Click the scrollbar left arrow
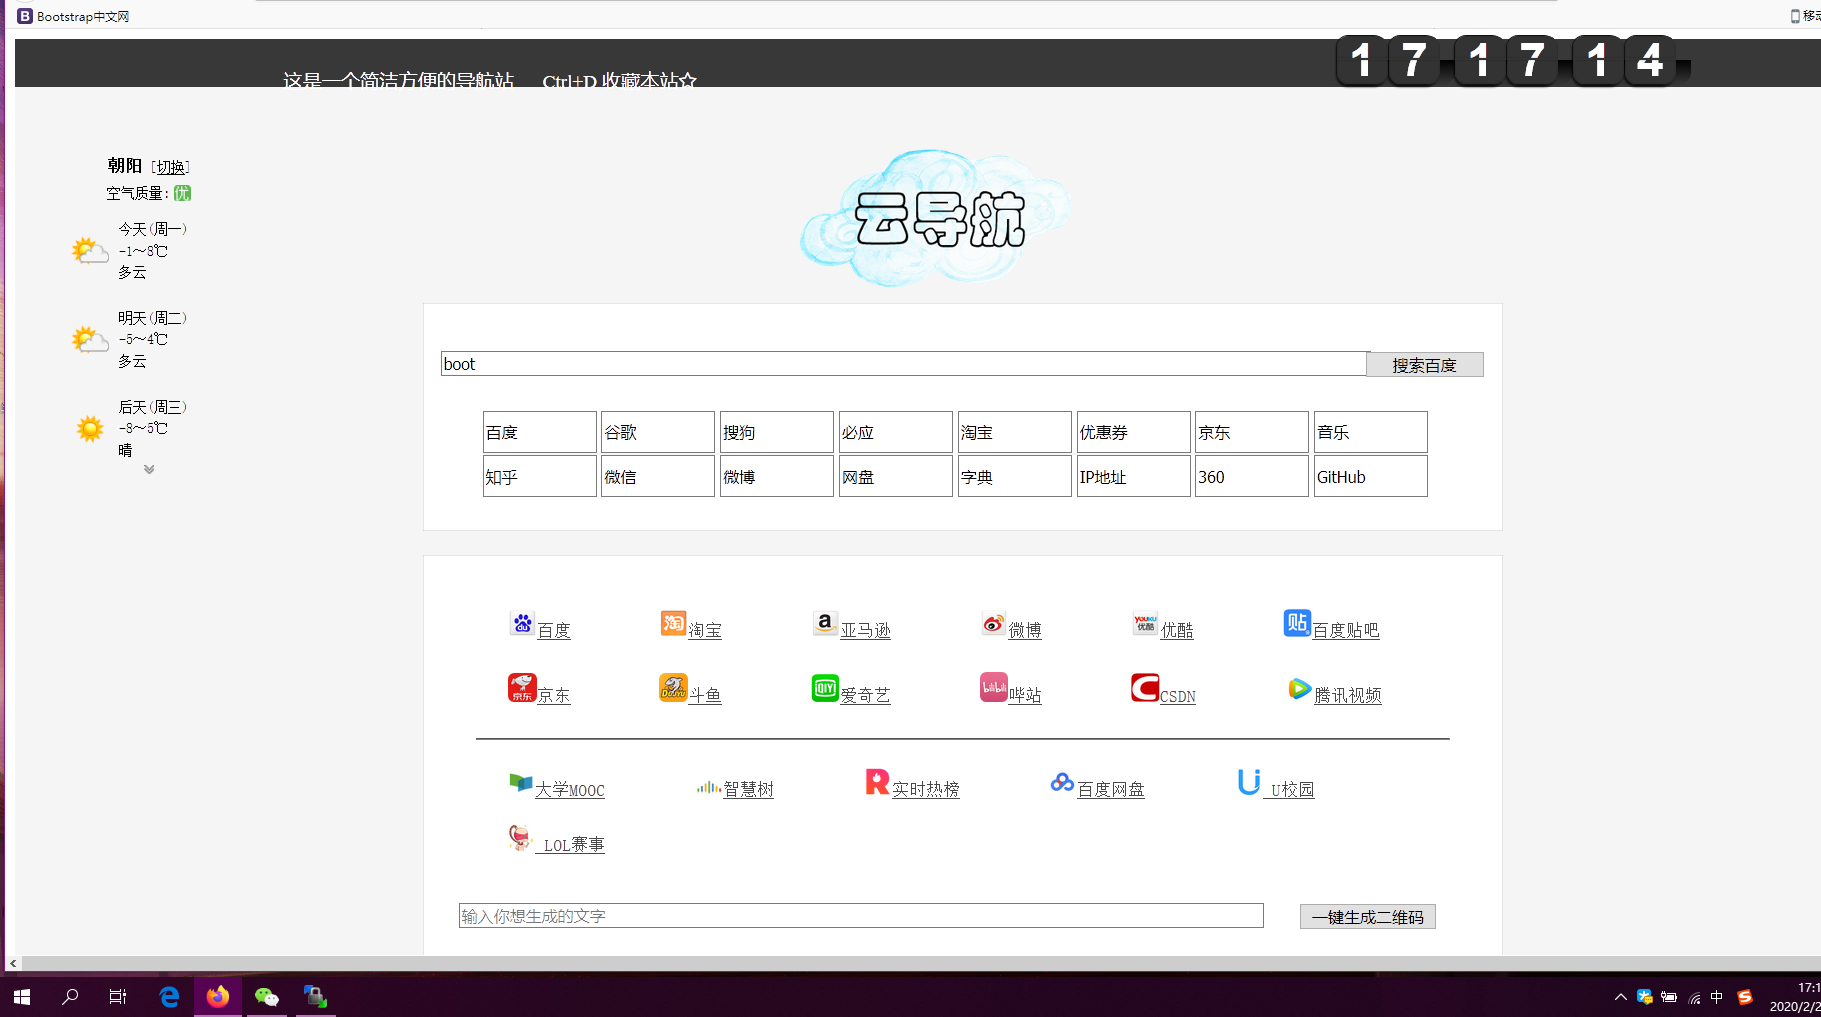 (13, 964)
